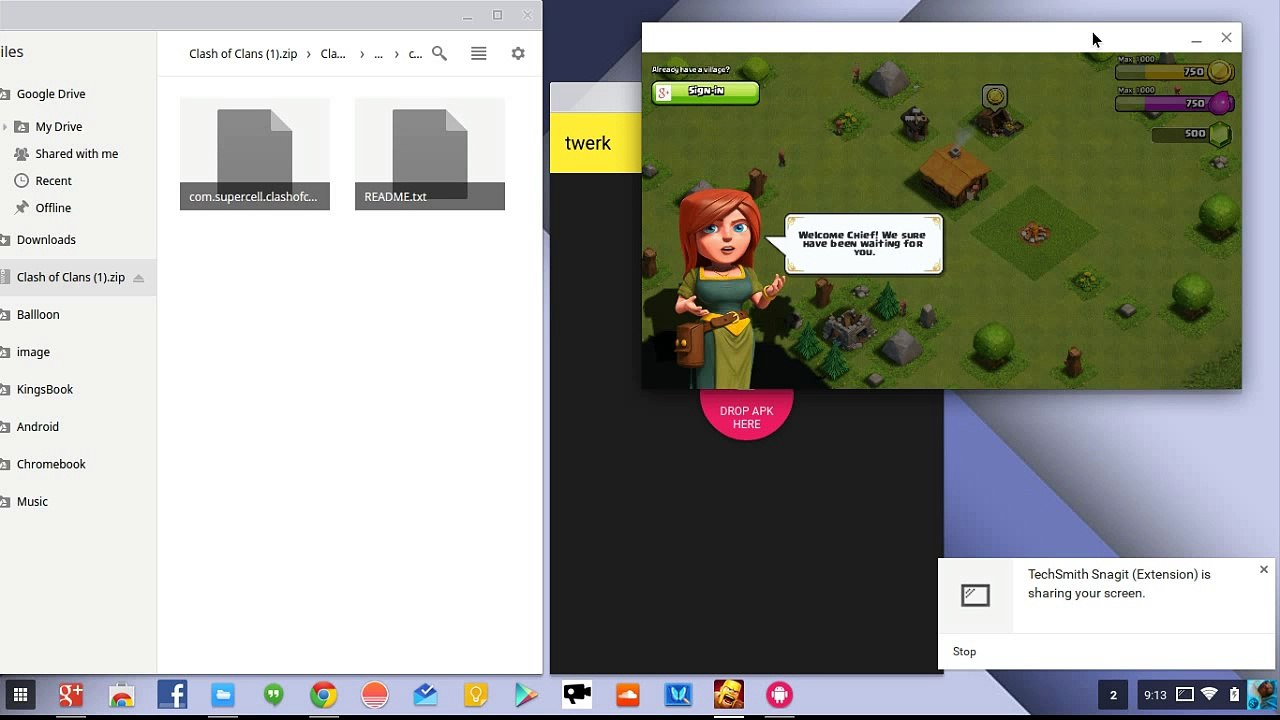Go to the collapsed '...' breadcrumb
This screenshot has width=1280, height=720.
tap(378, 54)
